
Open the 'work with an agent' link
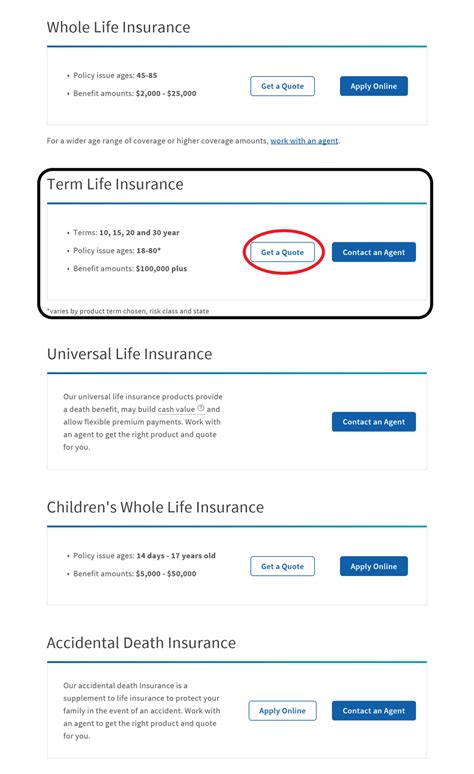[304, 141]
